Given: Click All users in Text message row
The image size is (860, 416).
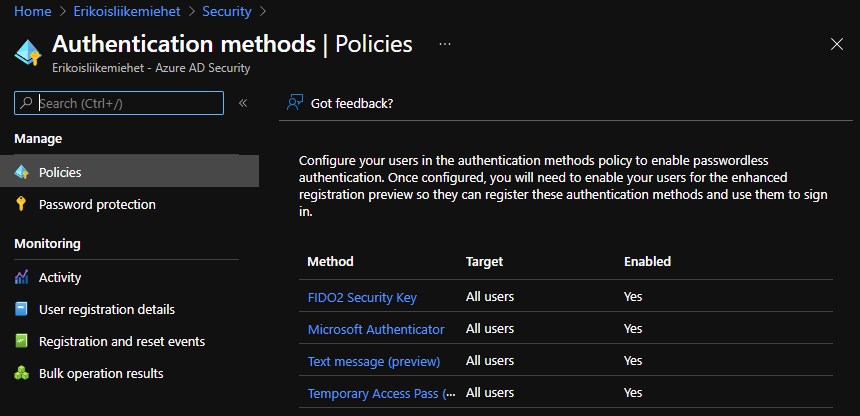Looking at the screenshot, I should 490,361.
